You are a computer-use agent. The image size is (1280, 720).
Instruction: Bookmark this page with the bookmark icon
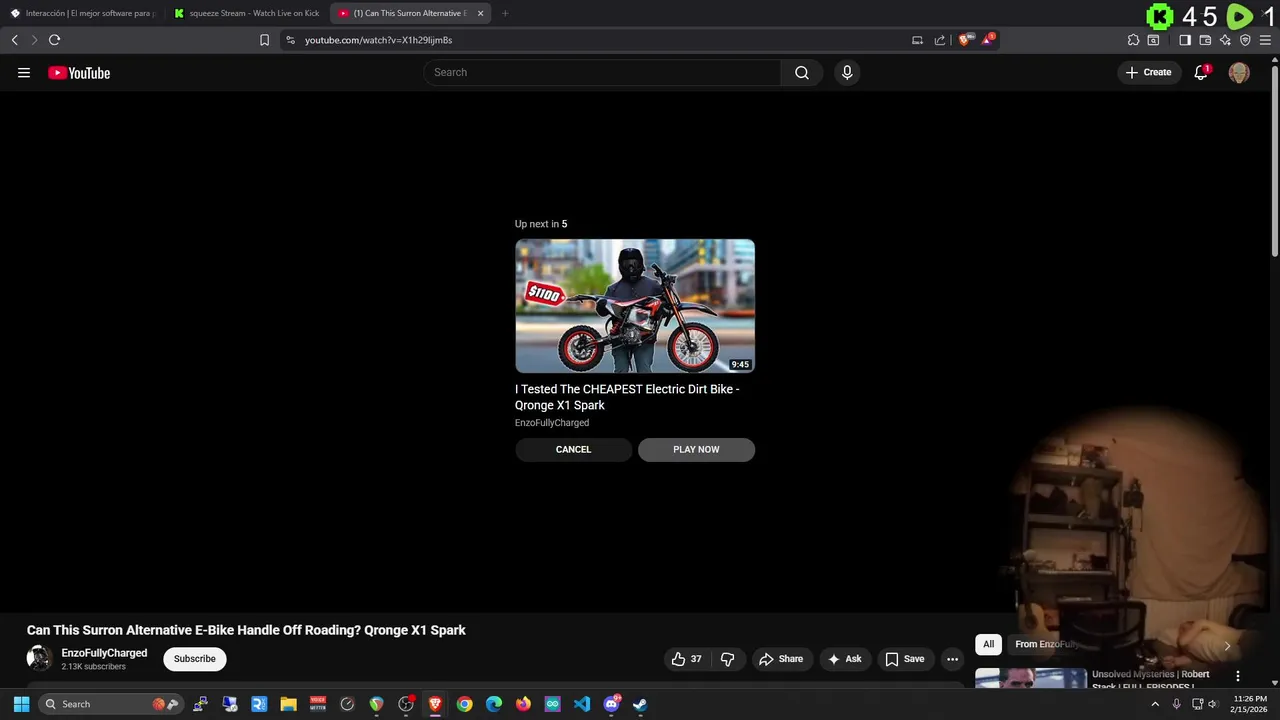[x=264, y=40]
